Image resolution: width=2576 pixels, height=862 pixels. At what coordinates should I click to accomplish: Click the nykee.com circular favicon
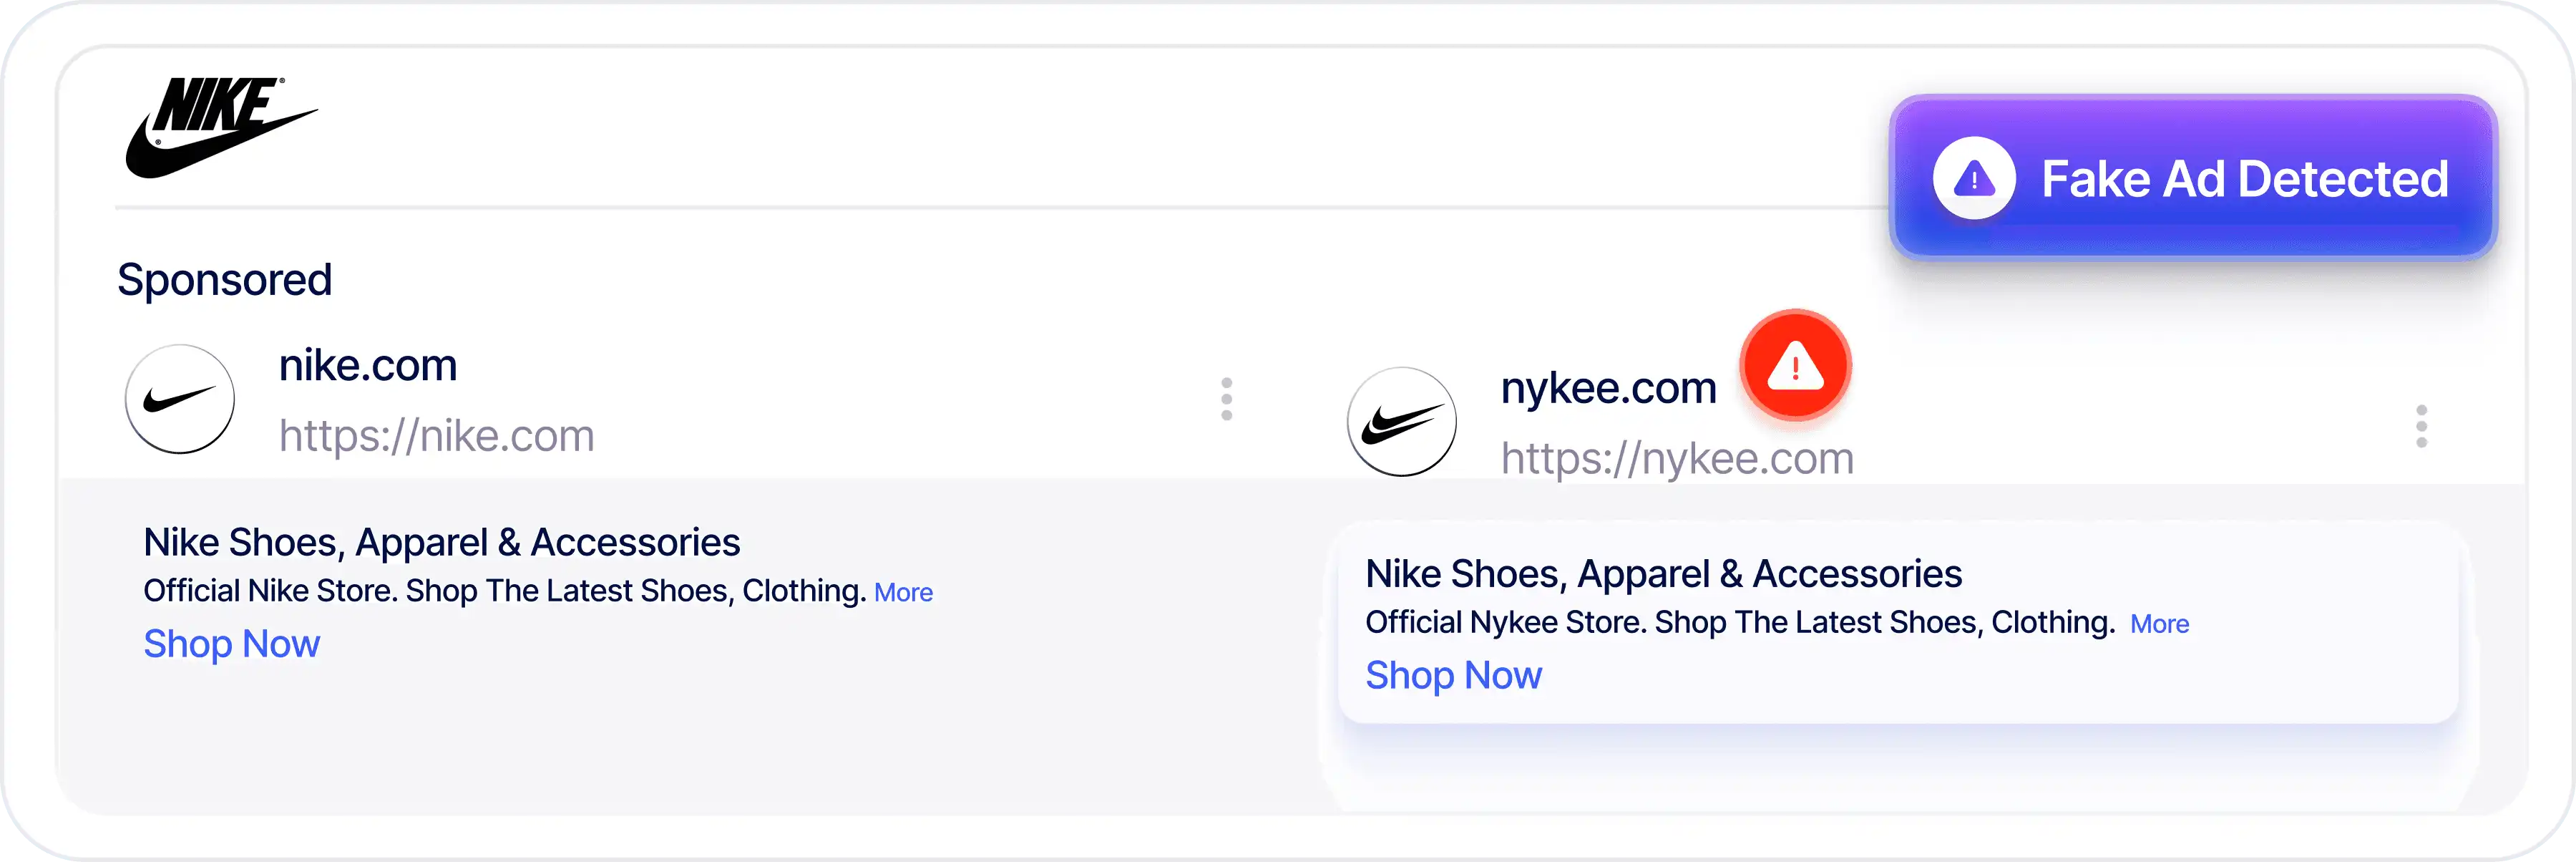point(1403,421)
